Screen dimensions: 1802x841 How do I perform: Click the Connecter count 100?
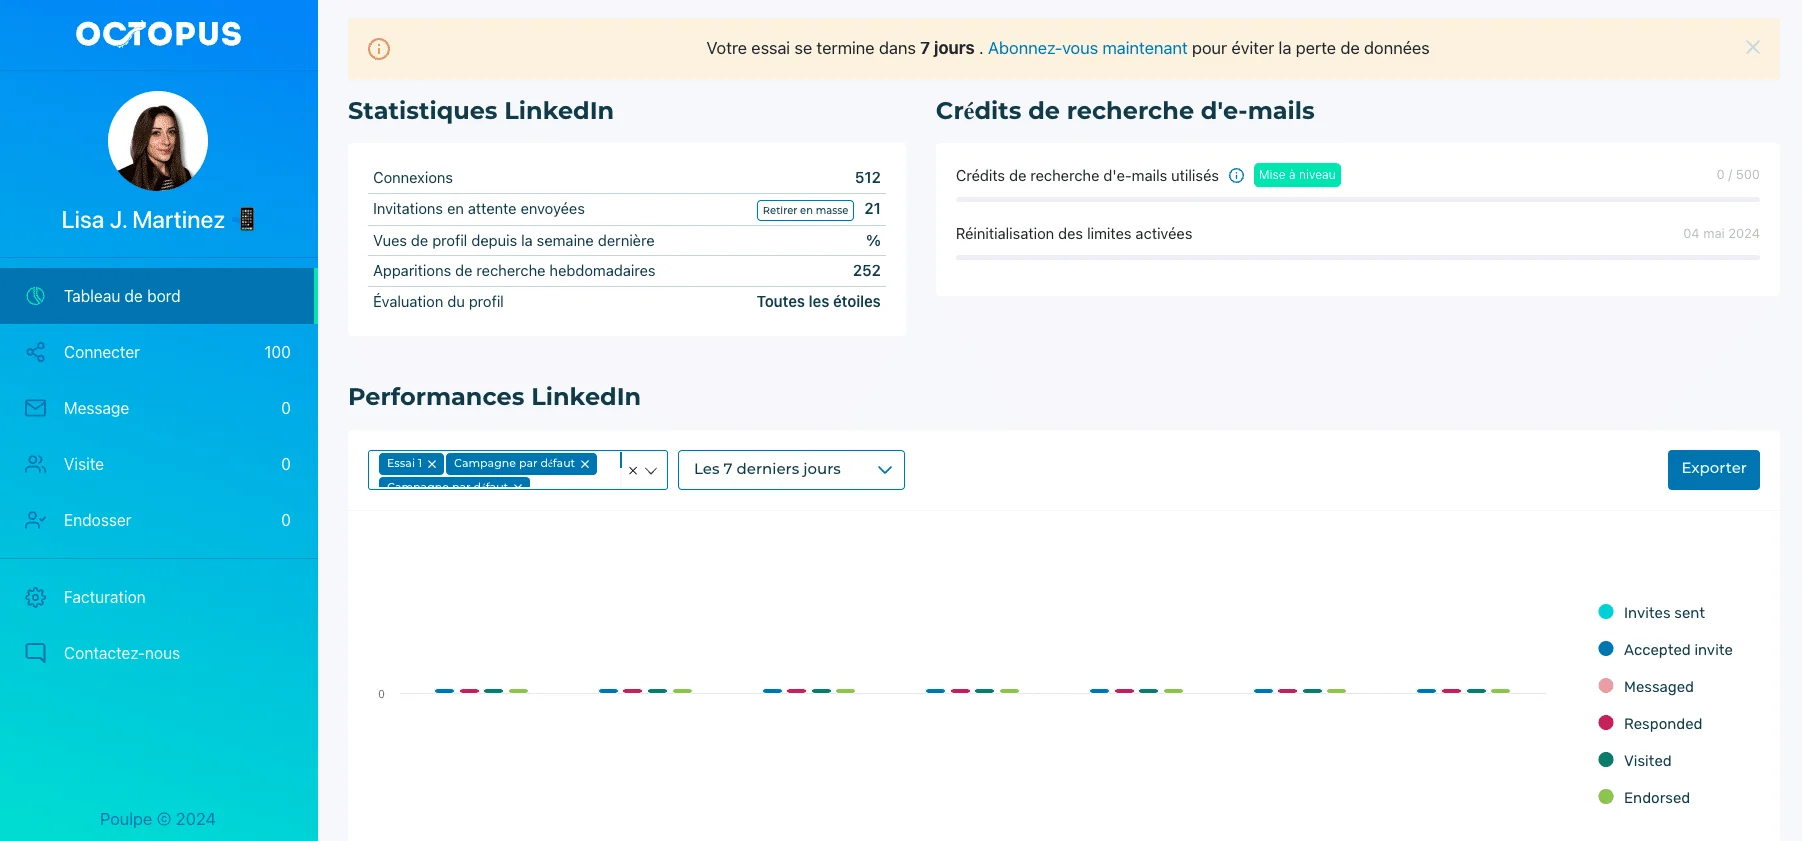(x=277, y=352)
